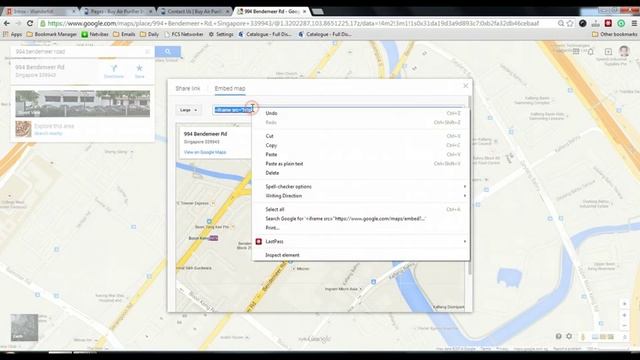The height and width of the screenshot is (360, 640).
Task: Clear the Maps search box text
Action: point(147,51)
